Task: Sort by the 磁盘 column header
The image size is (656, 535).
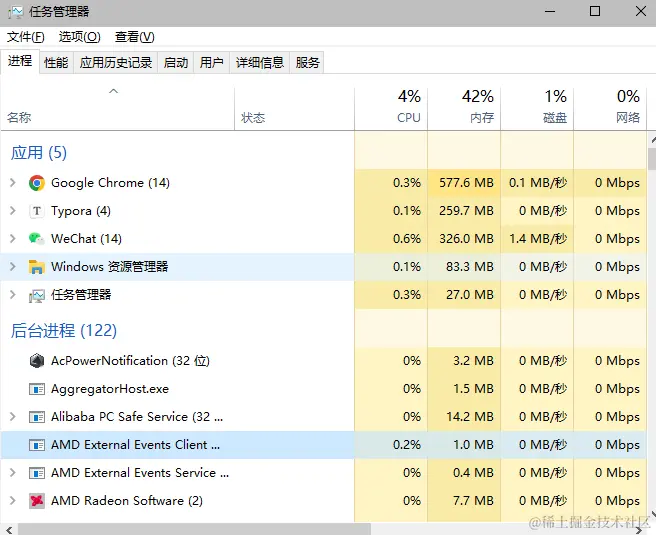Action: tap(537, 109)
